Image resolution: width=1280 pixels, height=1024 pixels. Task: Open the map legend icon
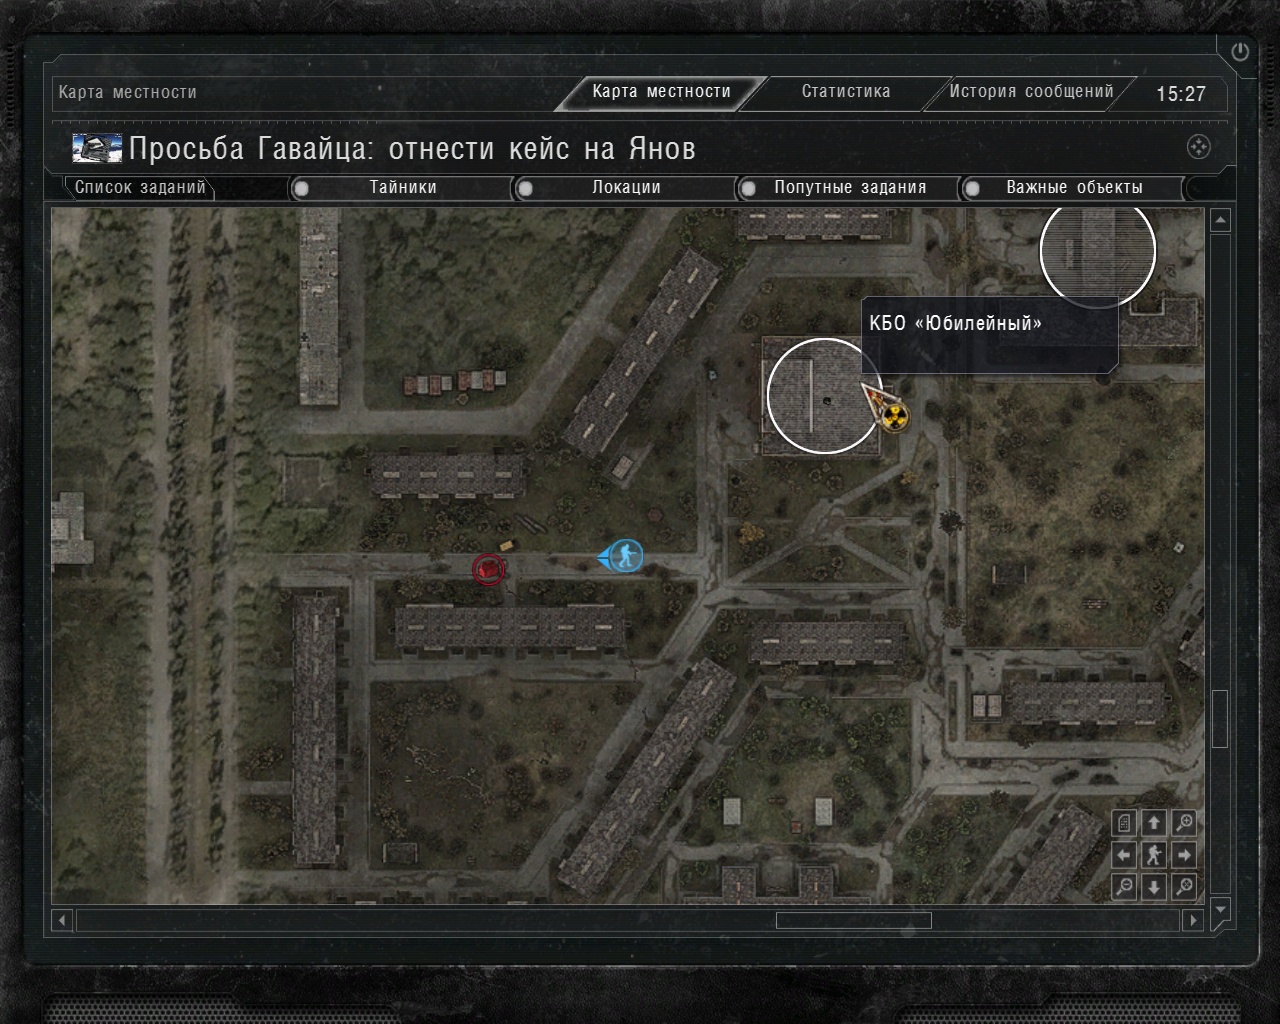pyautogui.click(x=1124, y=823)
